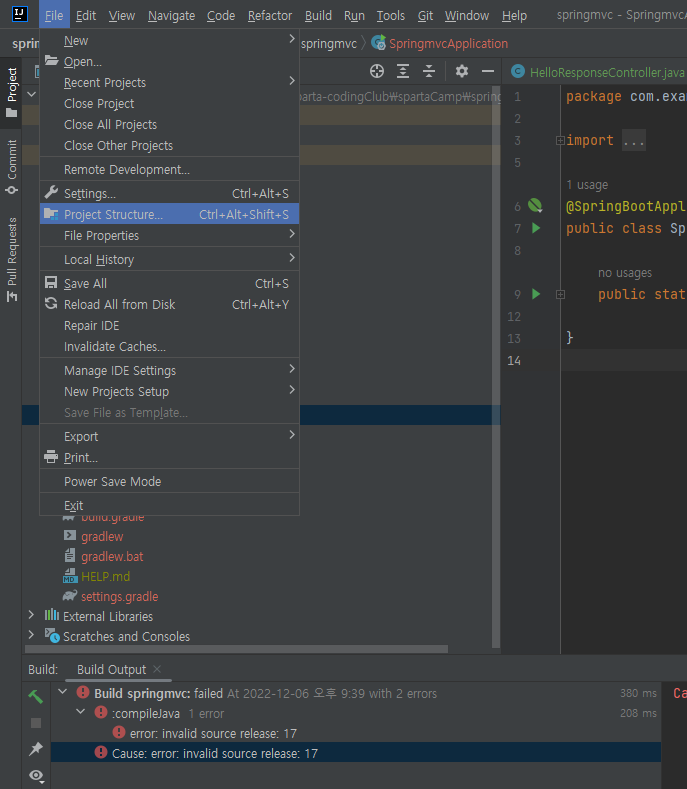Choose Repair IDE from File menu

(x=169, y=325)
